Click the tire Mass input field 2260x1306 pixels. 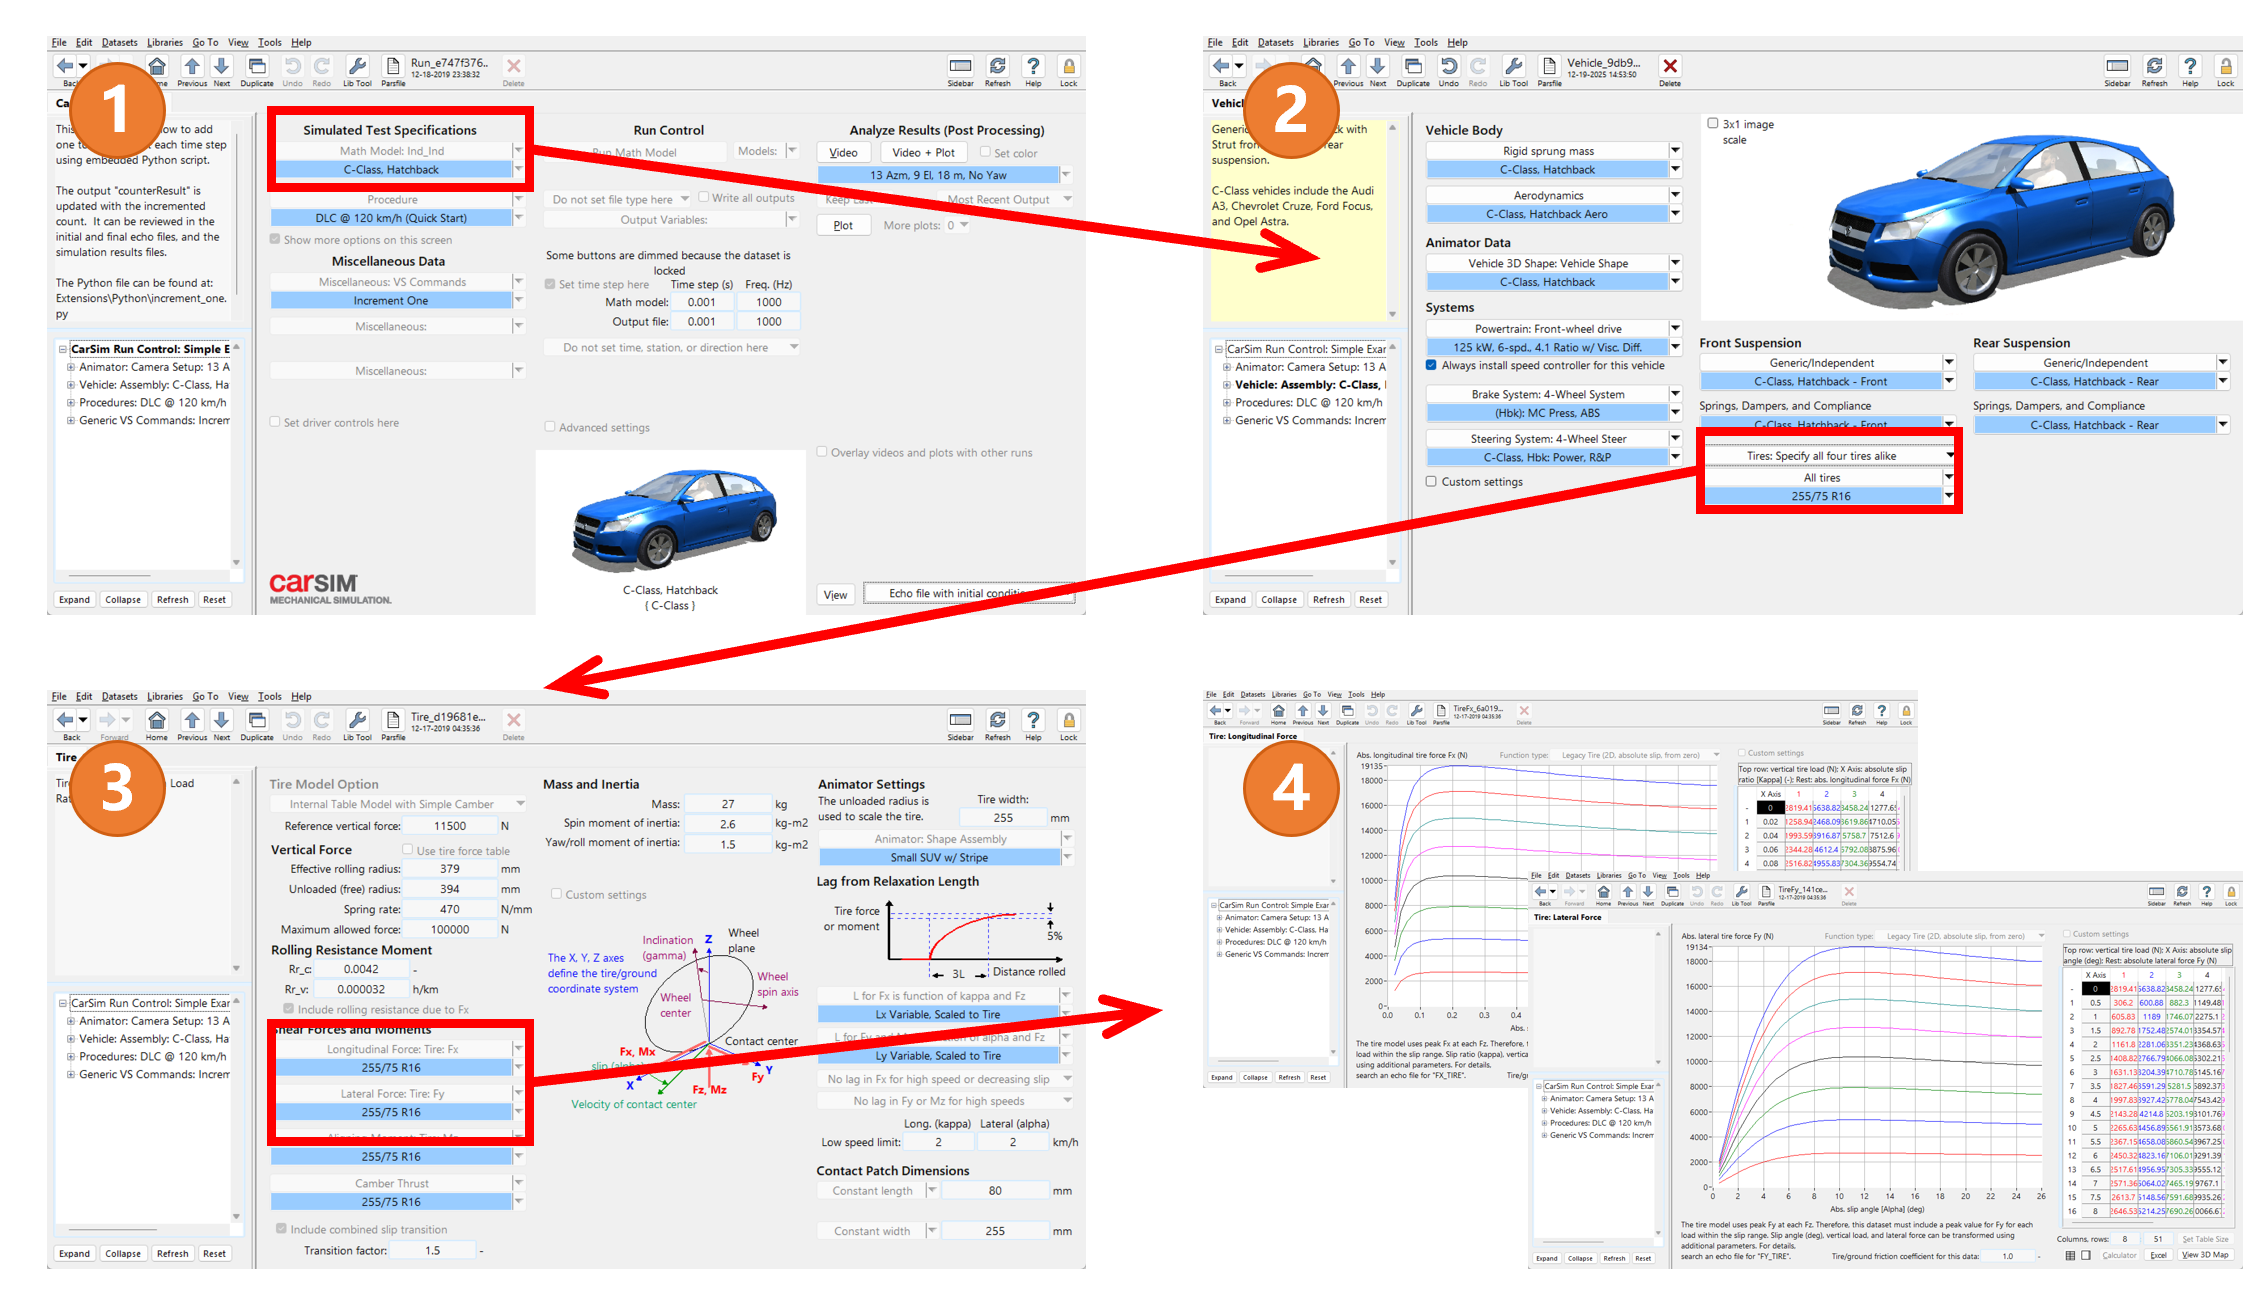tap(728, 804)
